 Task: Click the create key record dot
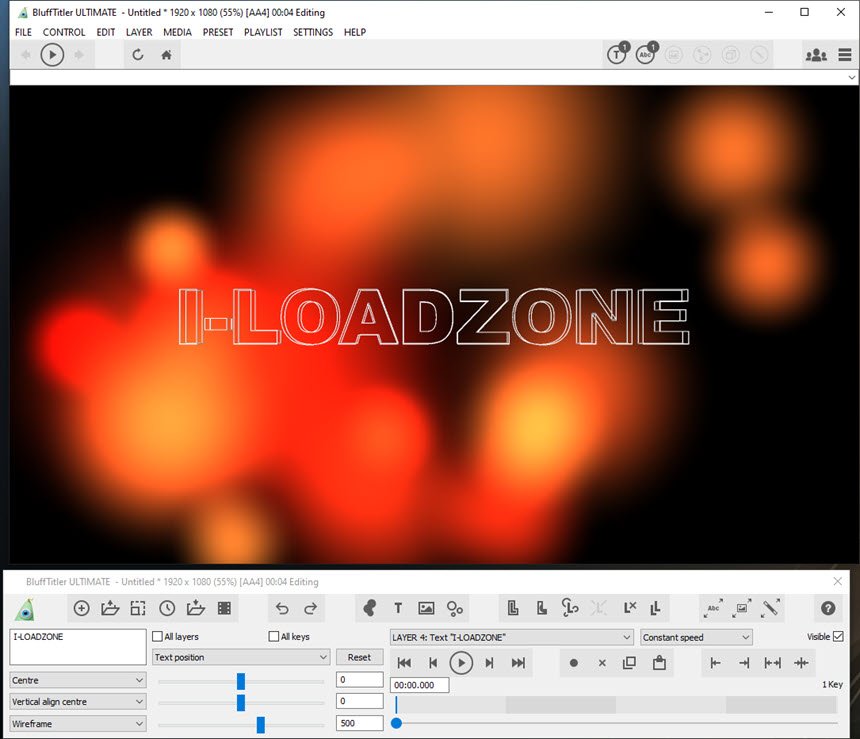tap(574, 663)
